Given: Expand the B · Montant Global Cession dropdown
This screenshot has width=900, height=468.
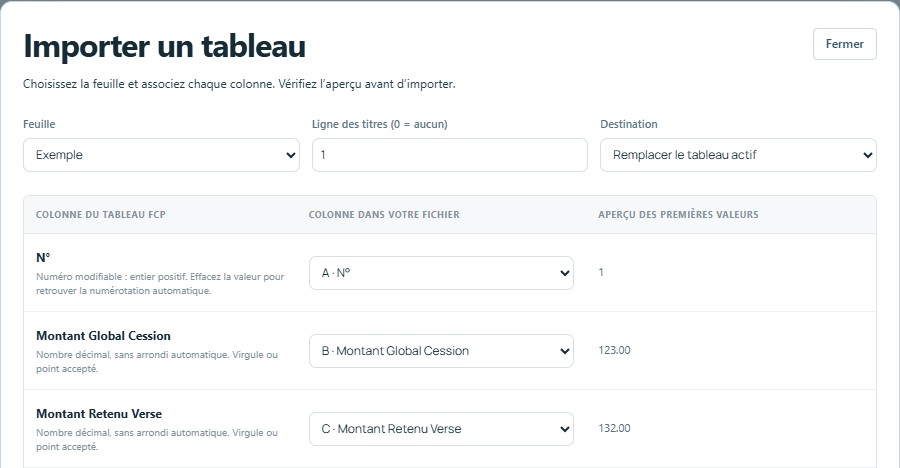Looking at the screenshot, I should 441,351.
